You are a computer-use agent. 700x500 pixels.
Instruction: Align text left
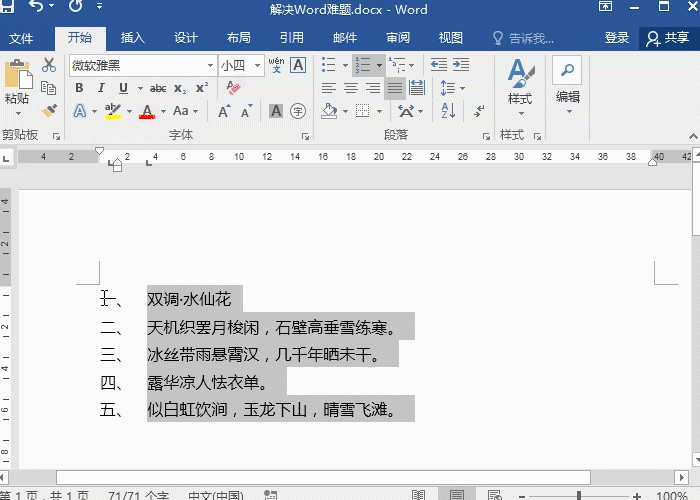pyautogui.click(x=329, y=88)
